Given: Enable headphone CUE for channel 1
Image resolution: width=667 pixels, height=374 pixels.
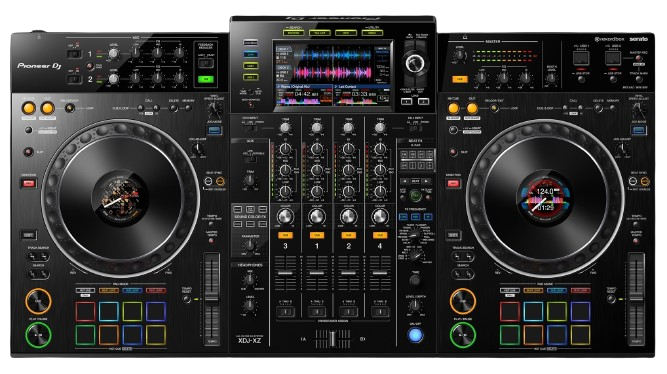Looking at the screenshot, I should pos(317,235).
